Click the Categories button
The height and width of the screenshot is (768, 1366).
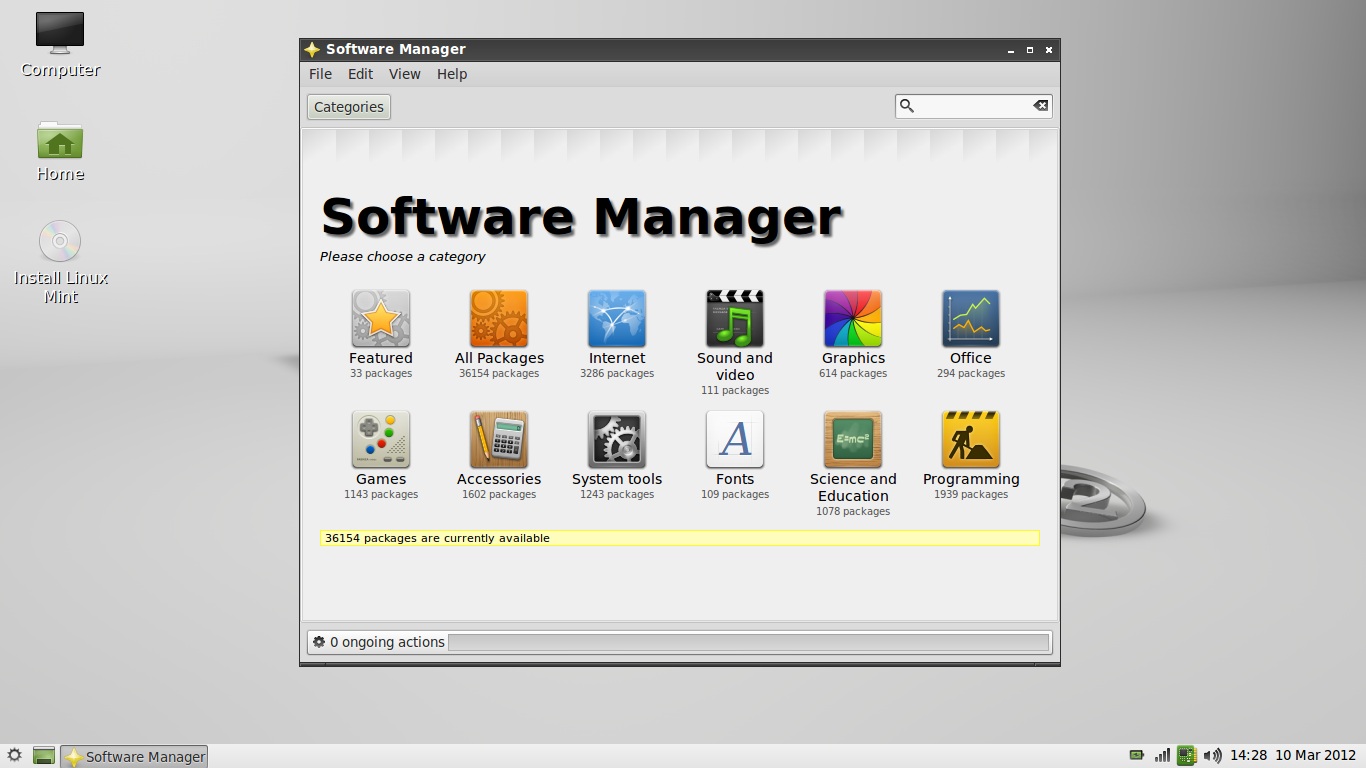(x=349, y=107)
